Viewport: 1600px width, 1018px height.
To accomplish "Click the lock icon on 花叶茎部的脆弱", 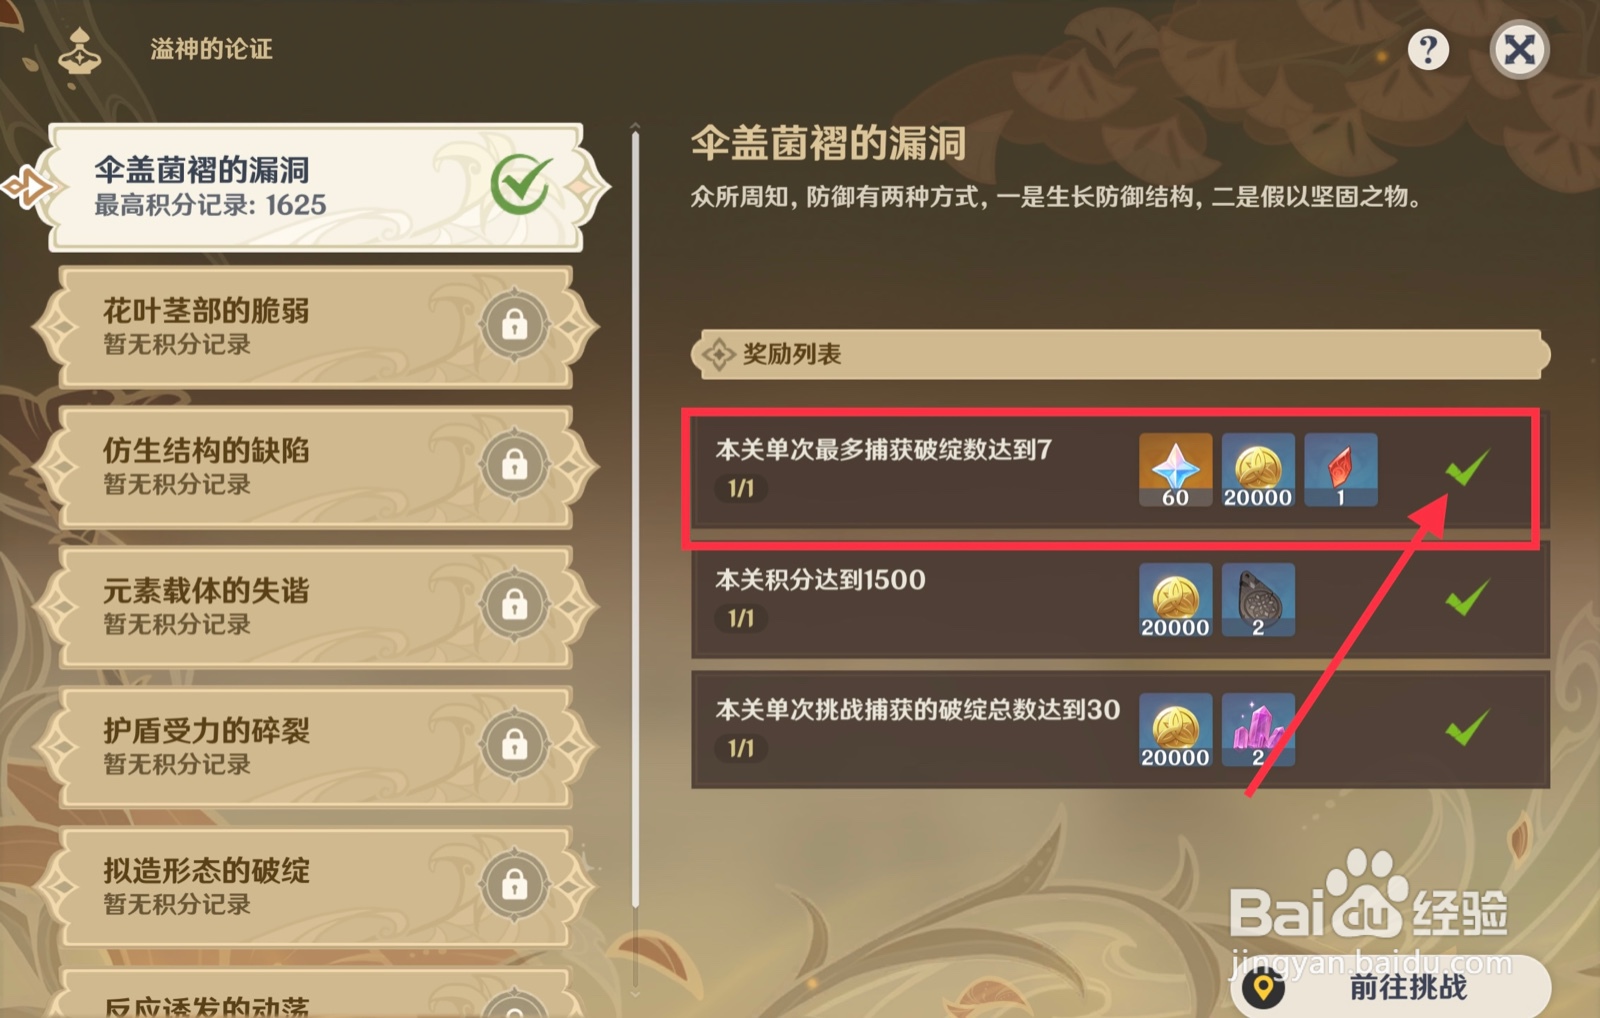I will coord(514,325).
